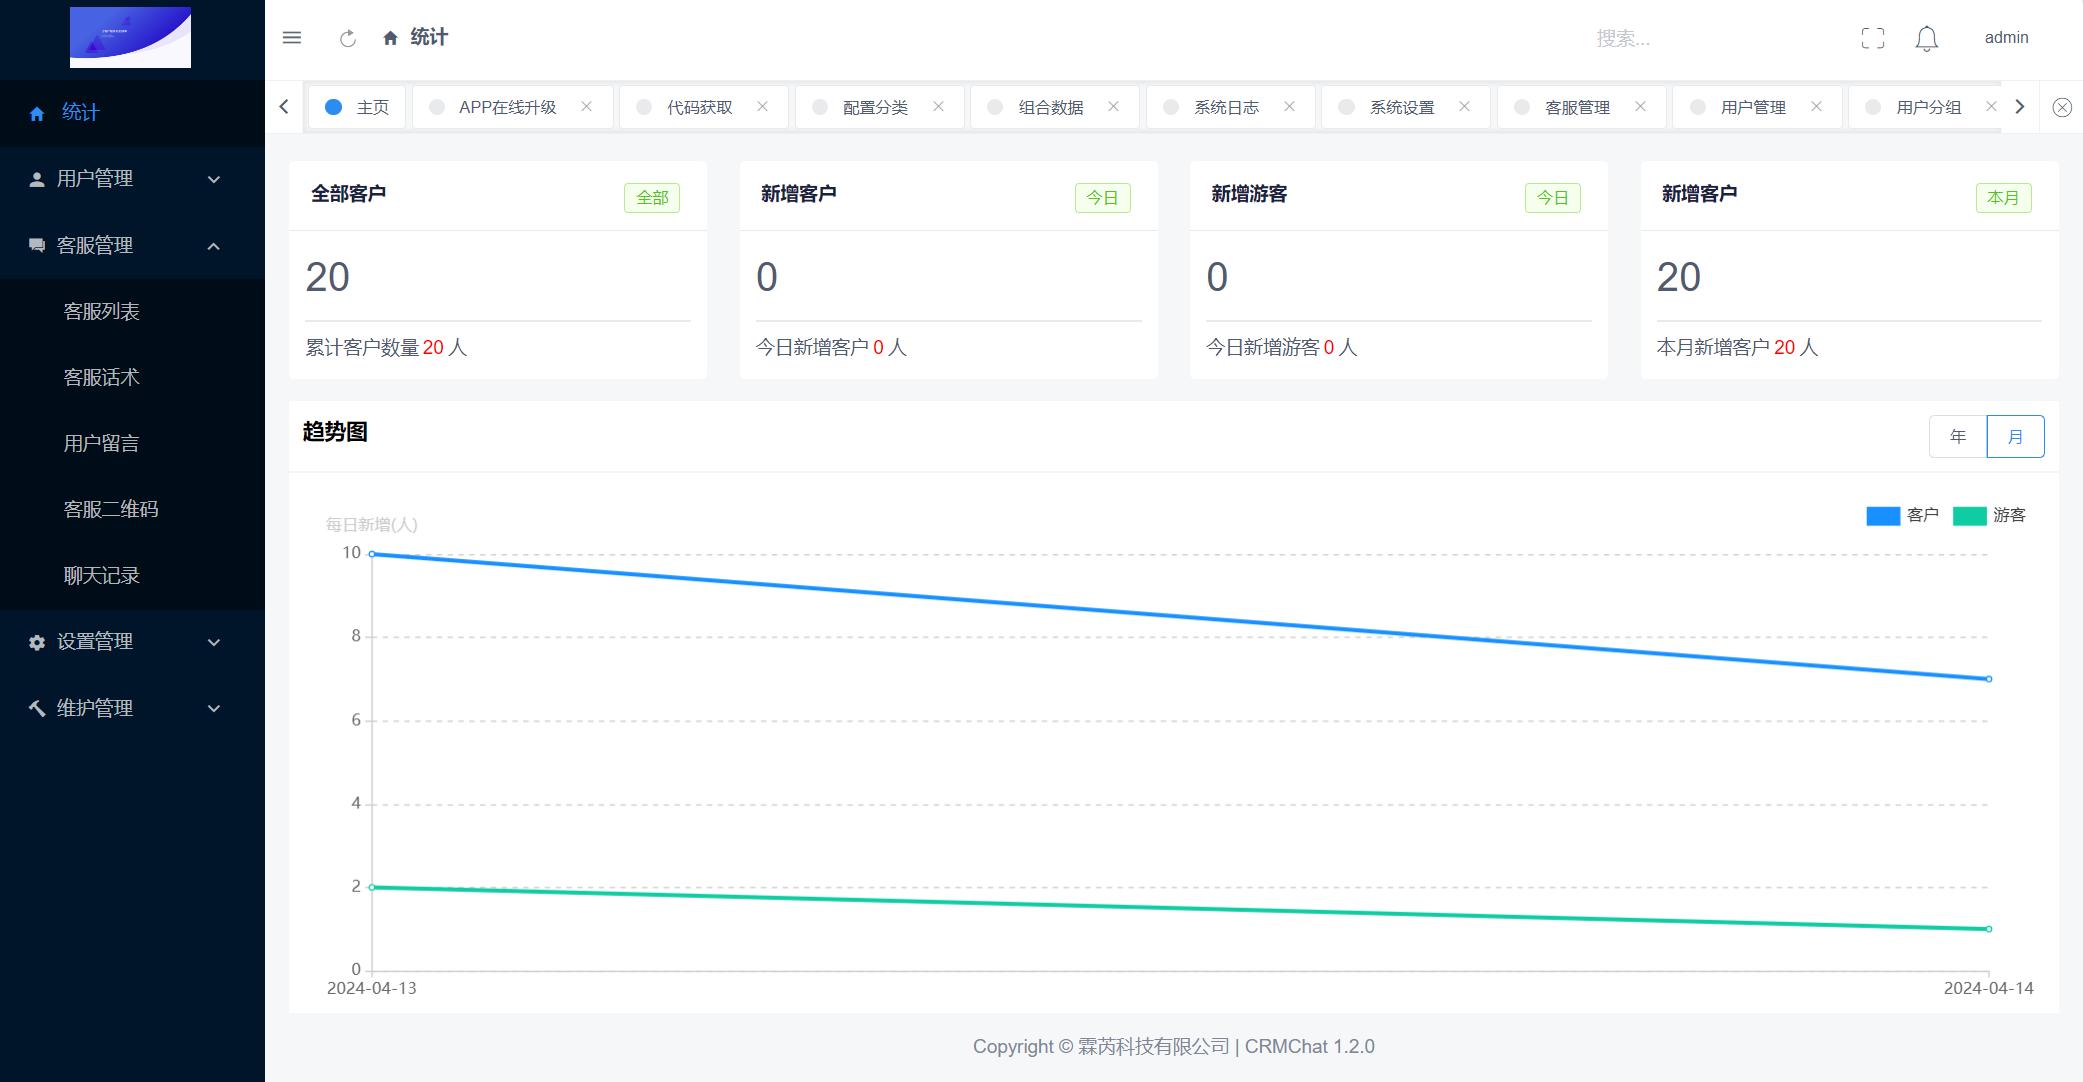Close all tabs with circled X icon

[x=2062, y=107]
